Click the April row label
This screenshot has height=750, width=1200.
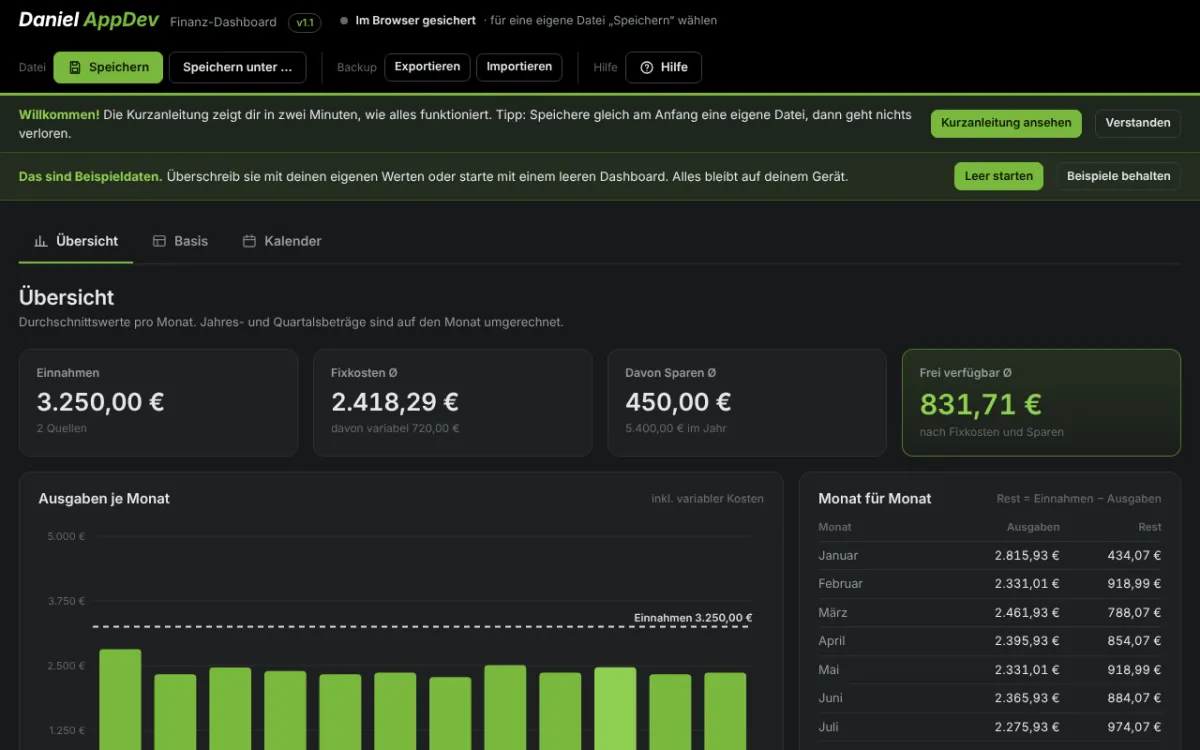pos(832,641)
